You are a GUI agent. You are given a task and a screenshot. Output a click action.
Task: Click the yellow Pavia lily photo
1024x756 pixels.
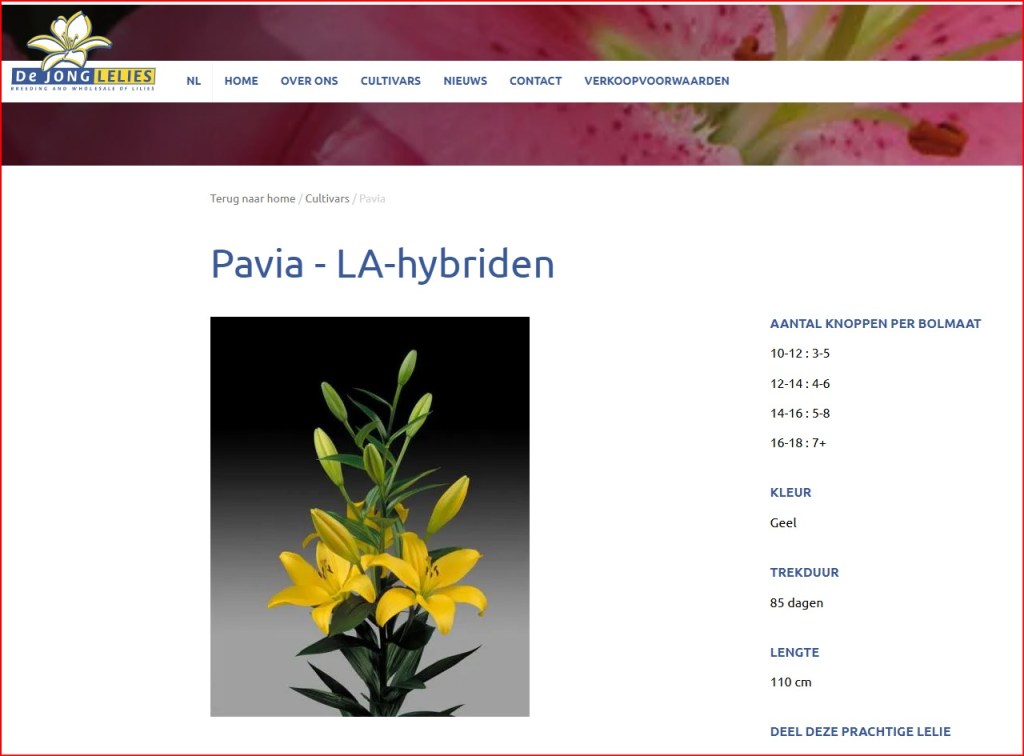click(369, 516)
